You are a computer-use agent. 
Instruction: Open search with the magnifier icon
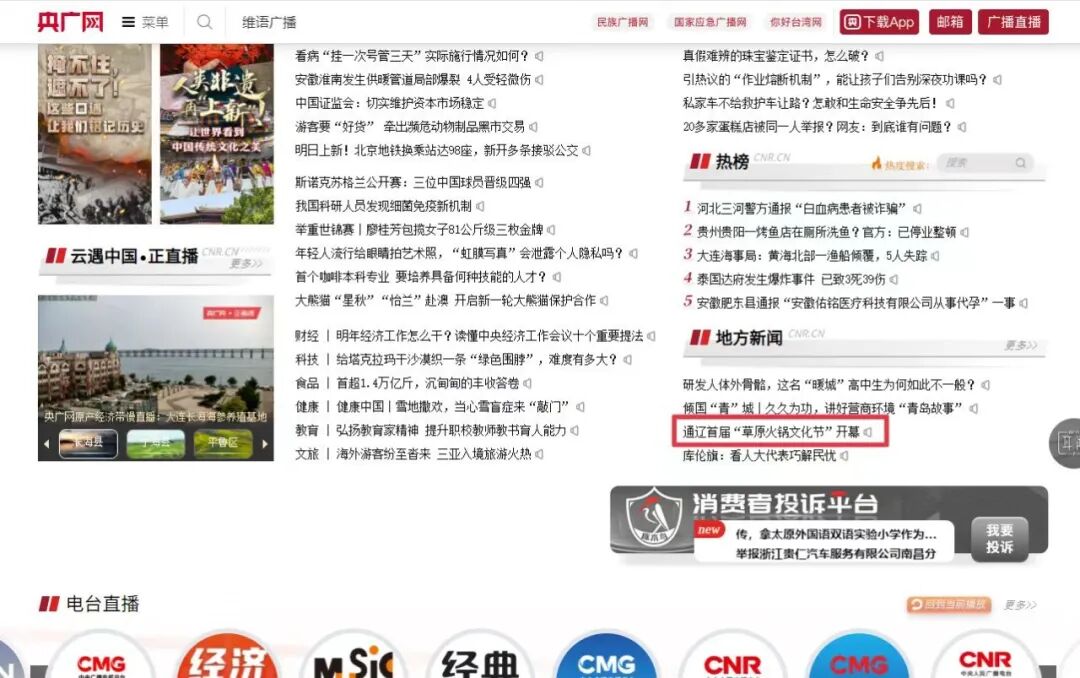click(205, 21)
